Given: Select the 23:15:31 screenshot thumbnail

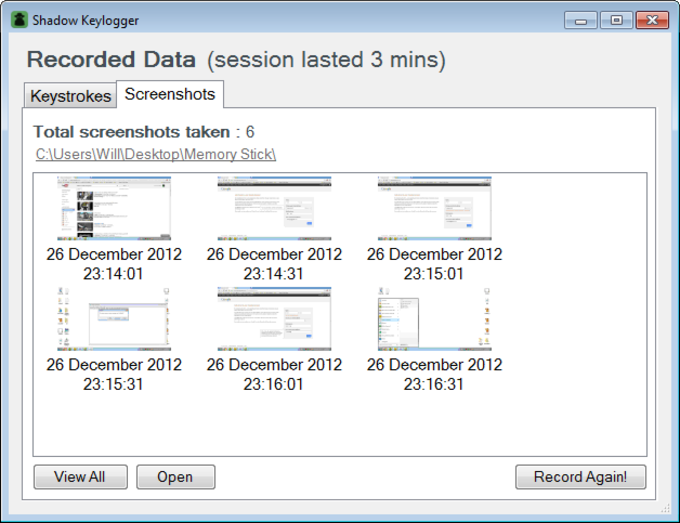Looking at the screenshot, I should [114, 319].
